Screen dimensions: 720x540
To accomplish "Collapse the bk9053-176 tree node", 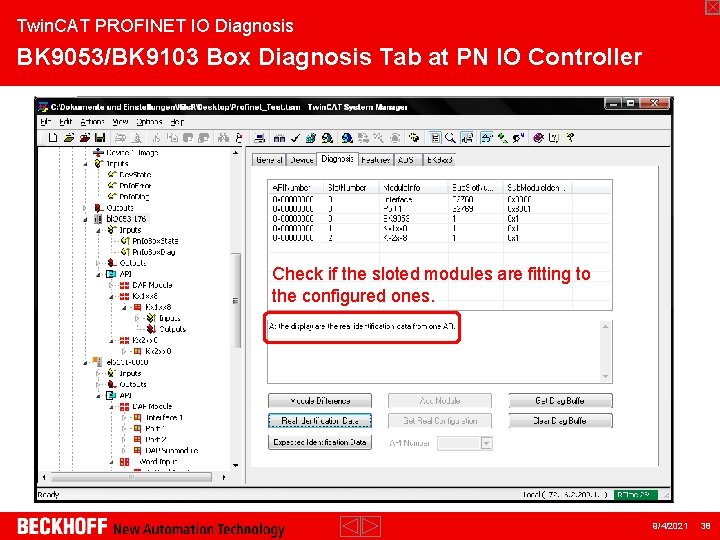I will [x=85, y=219].
